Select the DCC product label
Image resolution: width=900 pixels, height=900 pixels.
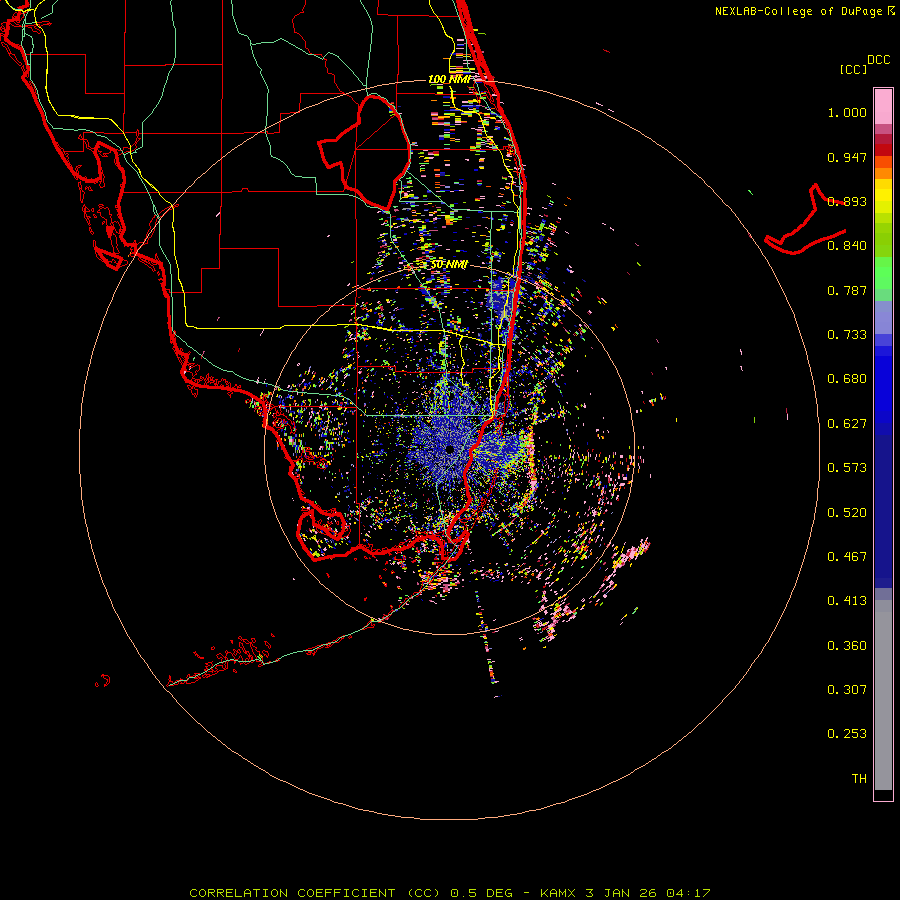(878, 60)
